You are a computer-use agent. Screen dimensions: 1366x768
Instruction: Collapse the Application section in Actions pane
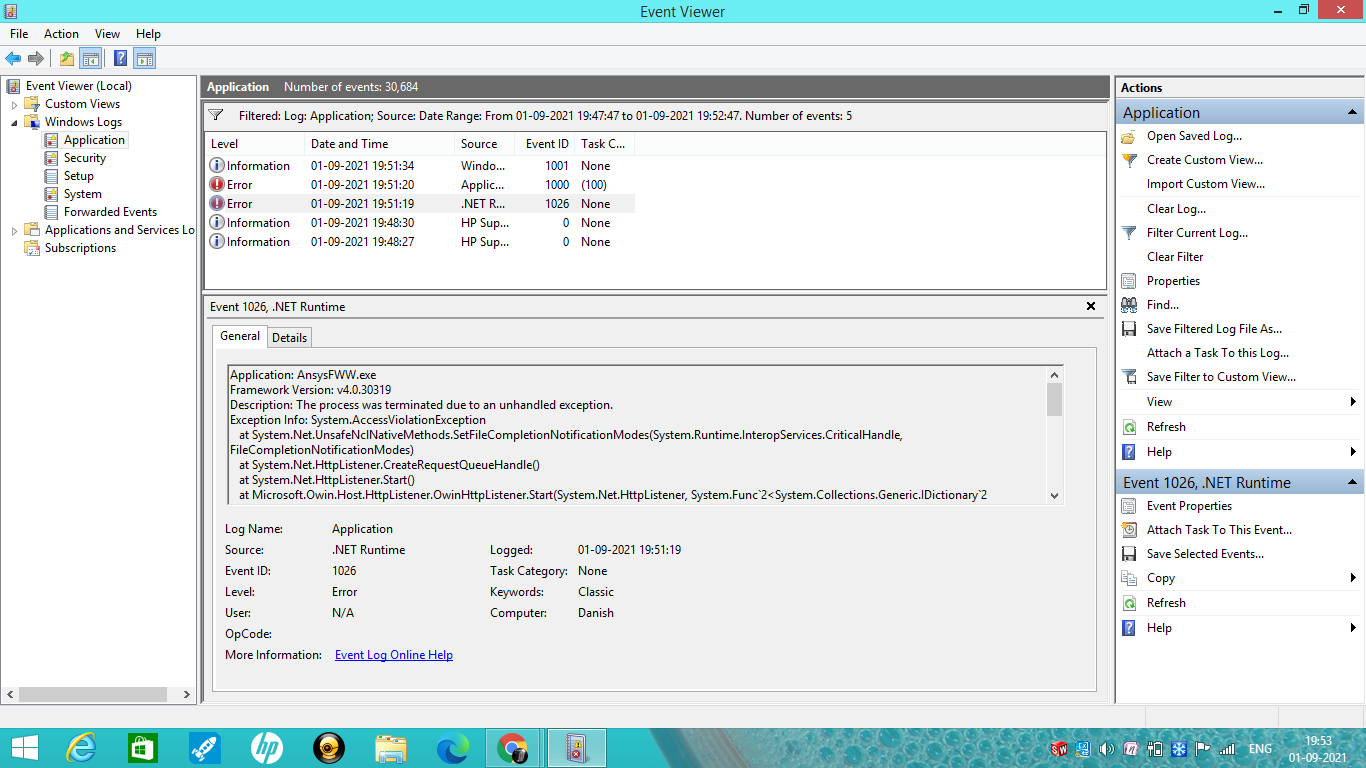point(1353,113)
